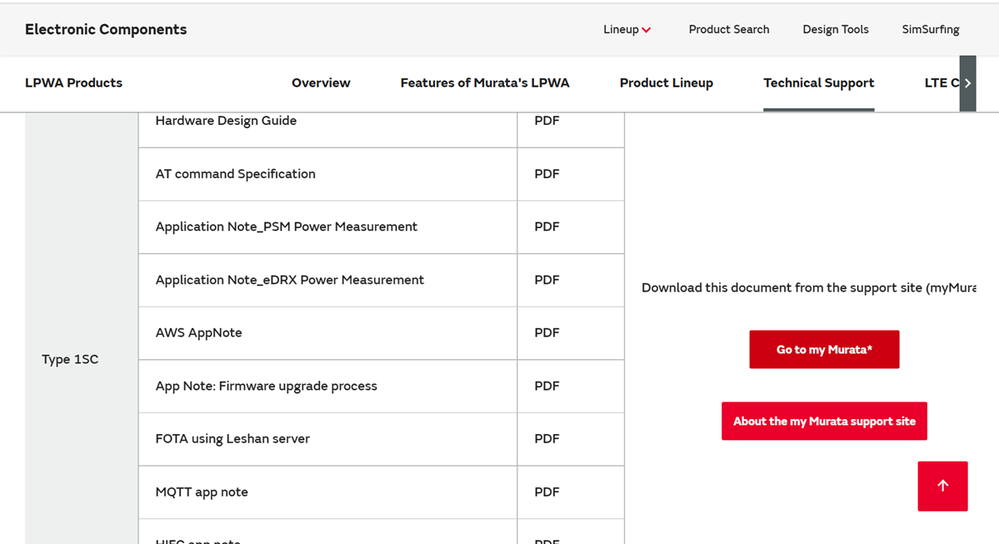Click the Type 1SC category cell
Screen dimensions: 999x544
click(x=82, y=328)
